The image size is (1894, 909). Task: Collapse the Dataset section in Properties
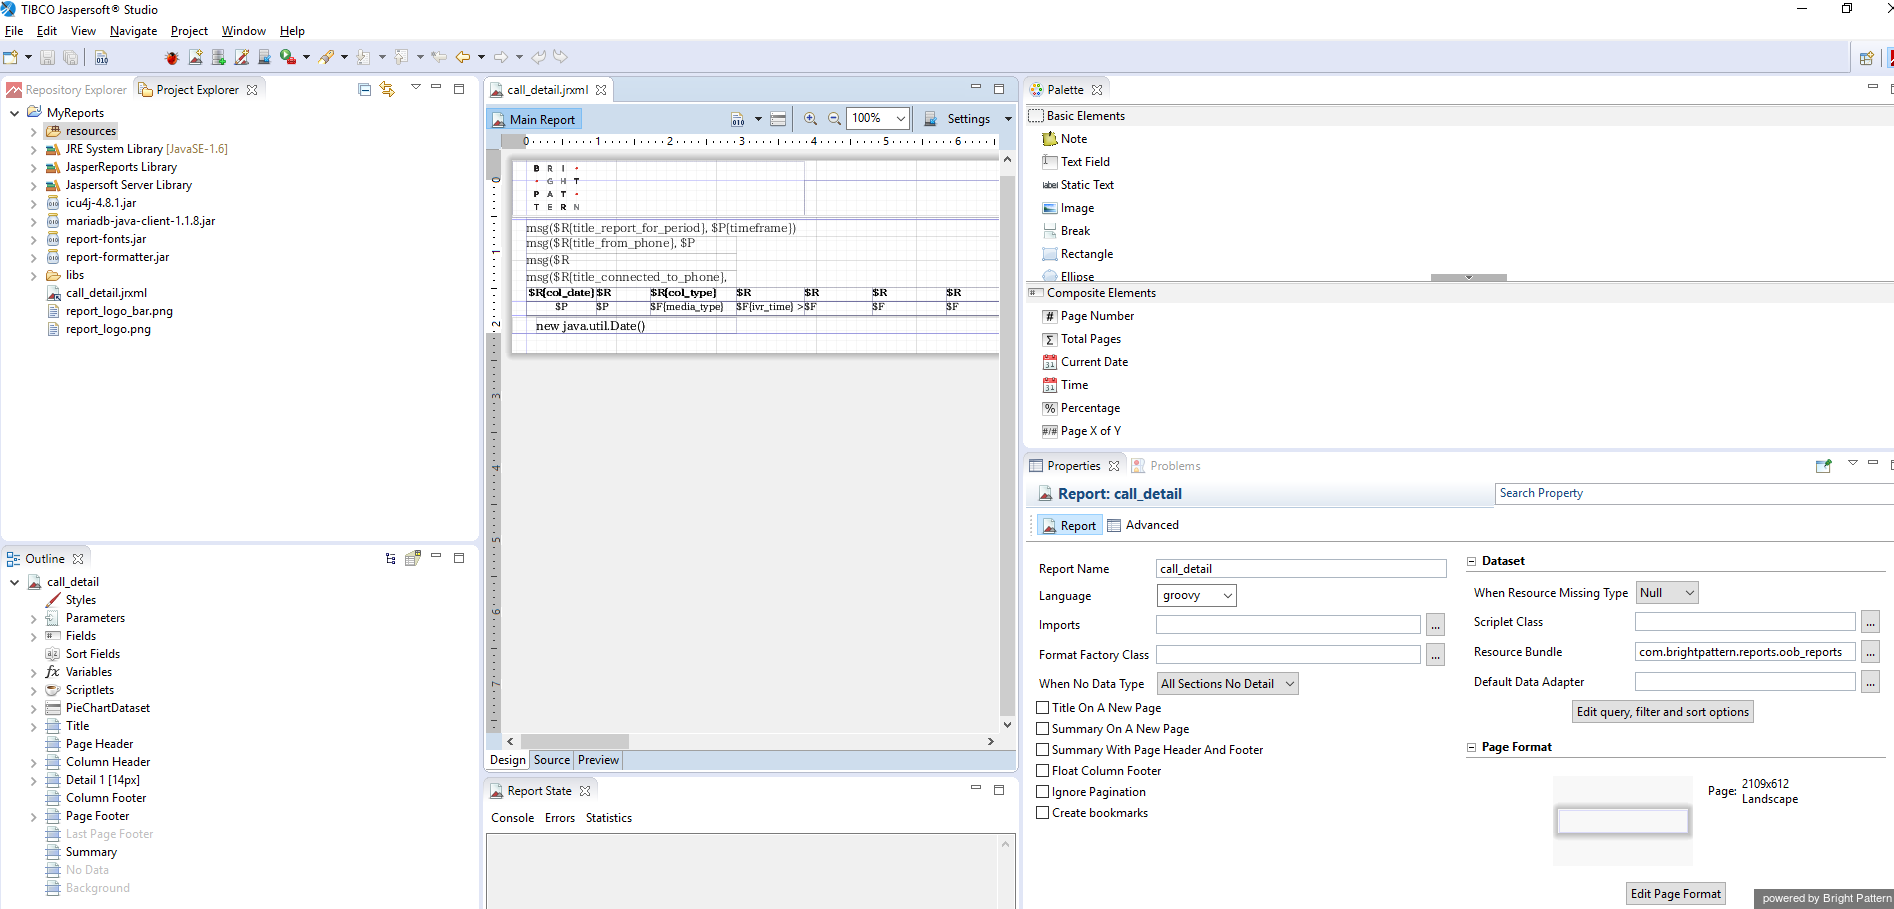coord(1471,561)
